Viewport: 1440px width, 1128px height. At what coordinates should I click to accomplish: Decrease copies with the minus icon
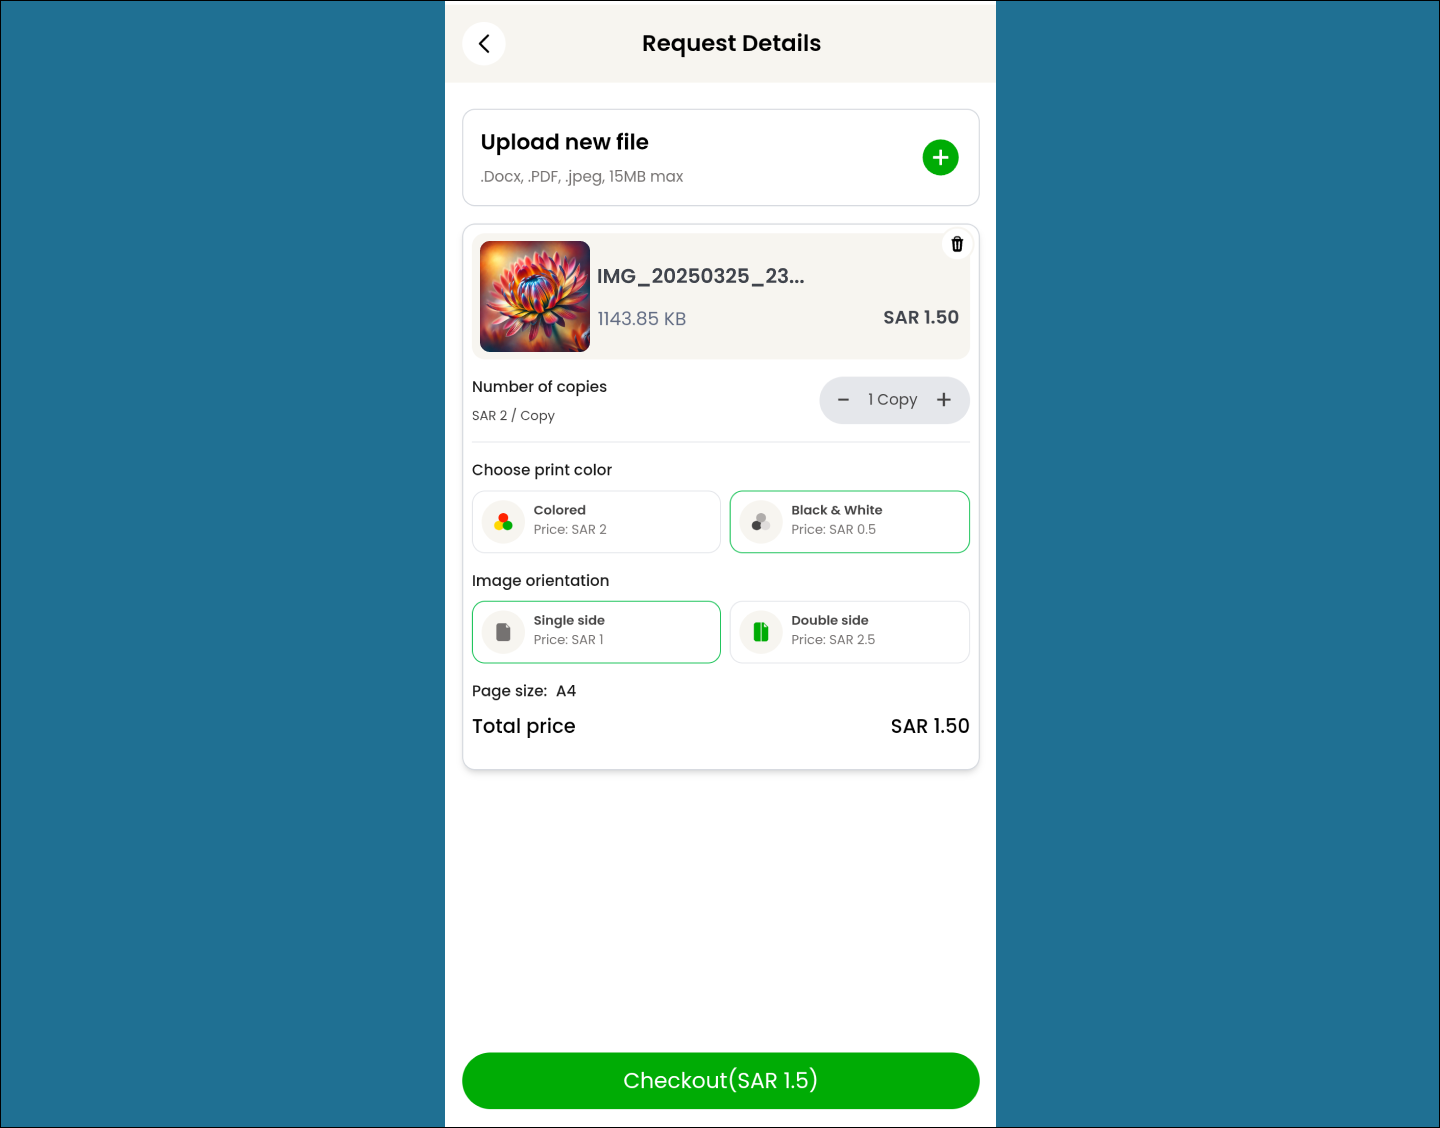point(843,400)
